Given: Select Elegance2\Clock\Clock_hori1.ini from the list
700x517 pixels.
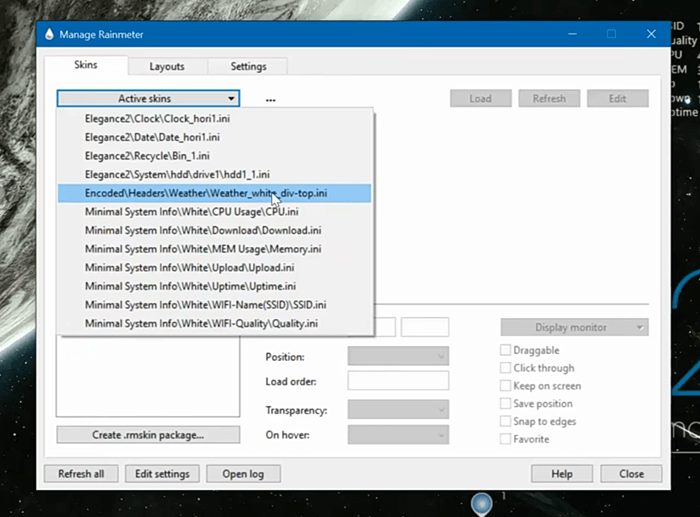Looking at the screenshot, I should pyautogui.click(x=215, y=119).
